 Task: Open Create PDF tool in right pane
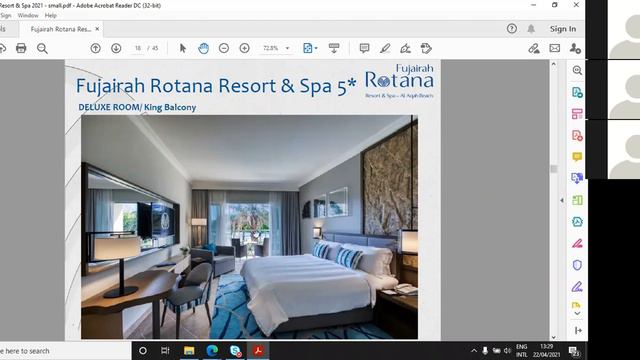pyautogui.click(x=577, y=136)
